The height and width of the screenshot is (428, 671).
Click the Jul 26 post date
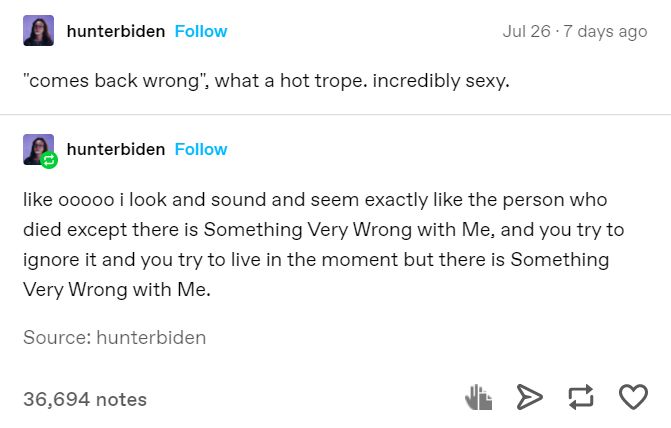[526, 32]
